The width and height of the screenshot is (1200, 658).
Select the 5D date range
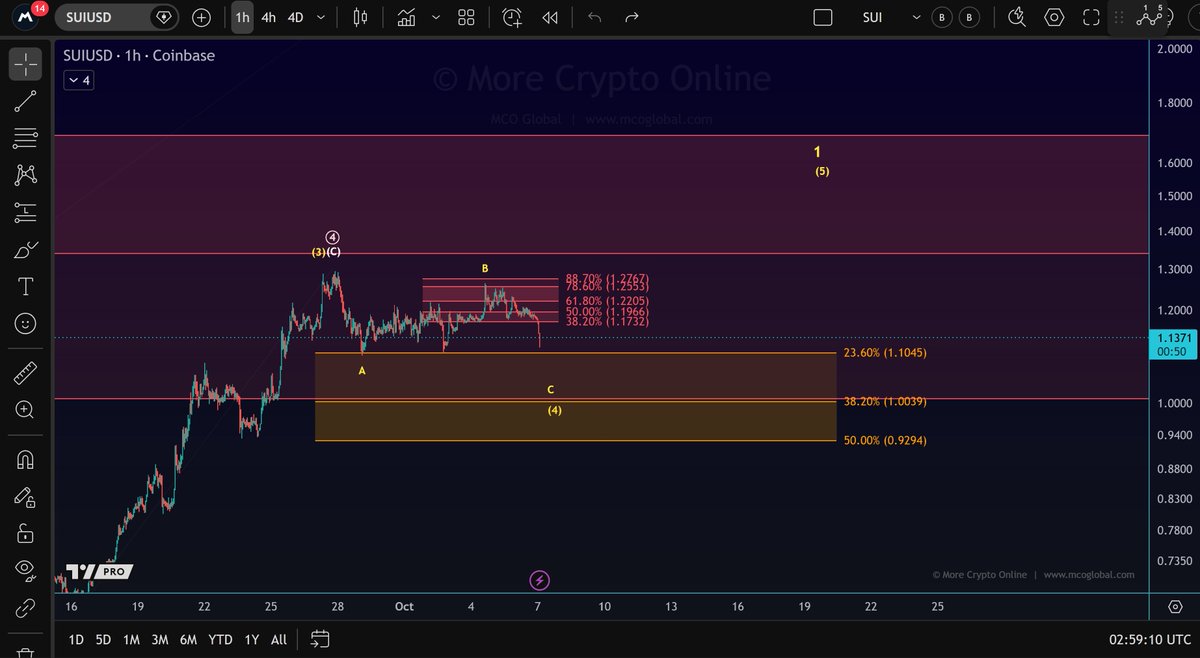103,639
